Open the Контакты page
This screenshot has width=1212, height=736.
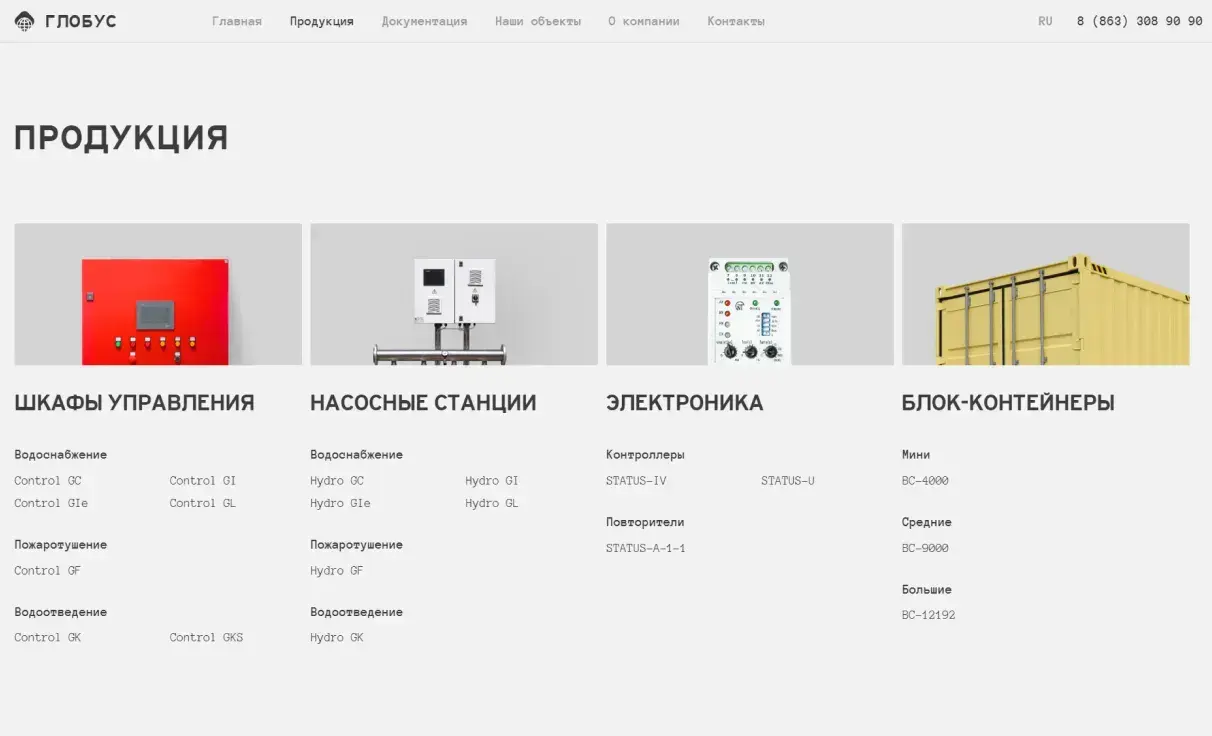click(x=735, y=20)
